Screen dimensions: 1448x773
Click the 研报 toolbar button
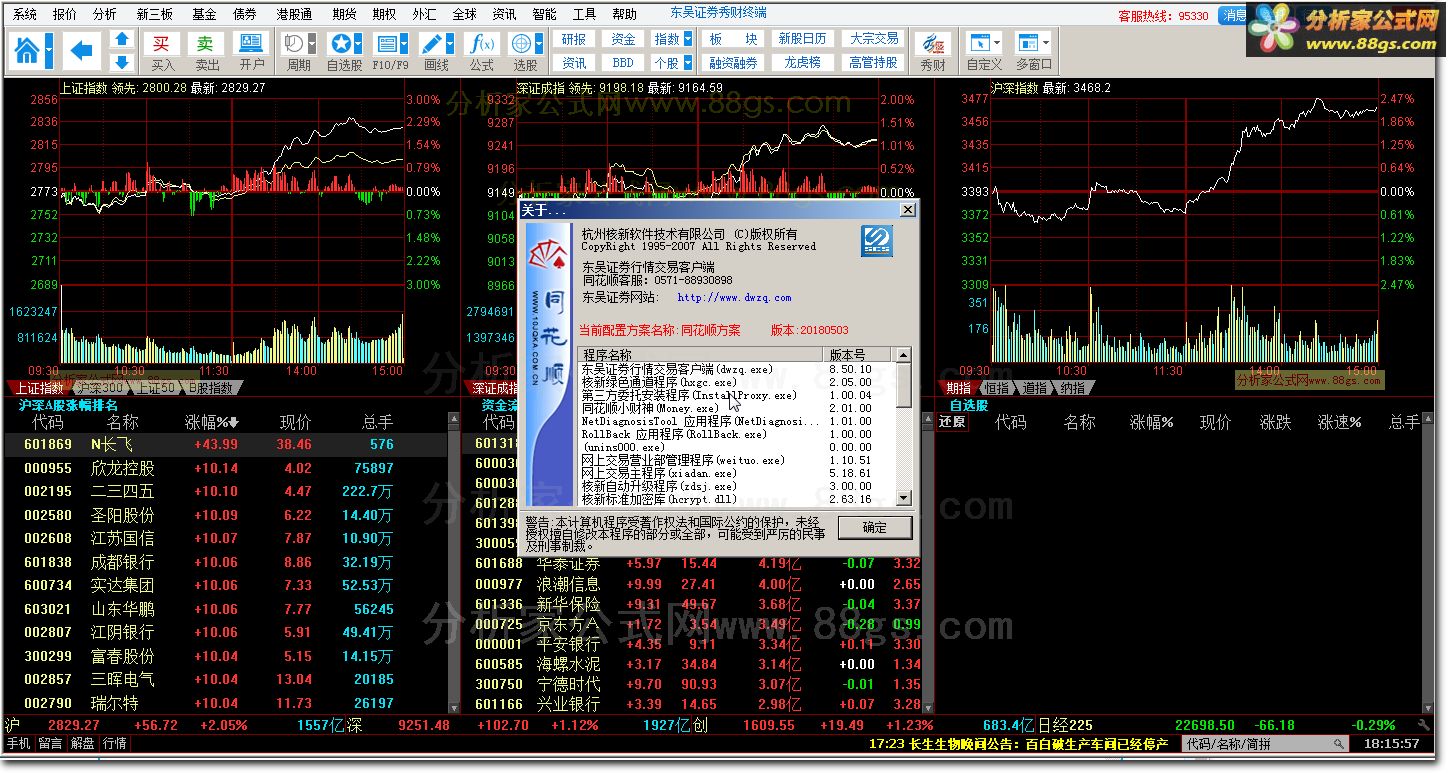coord(574,39)
